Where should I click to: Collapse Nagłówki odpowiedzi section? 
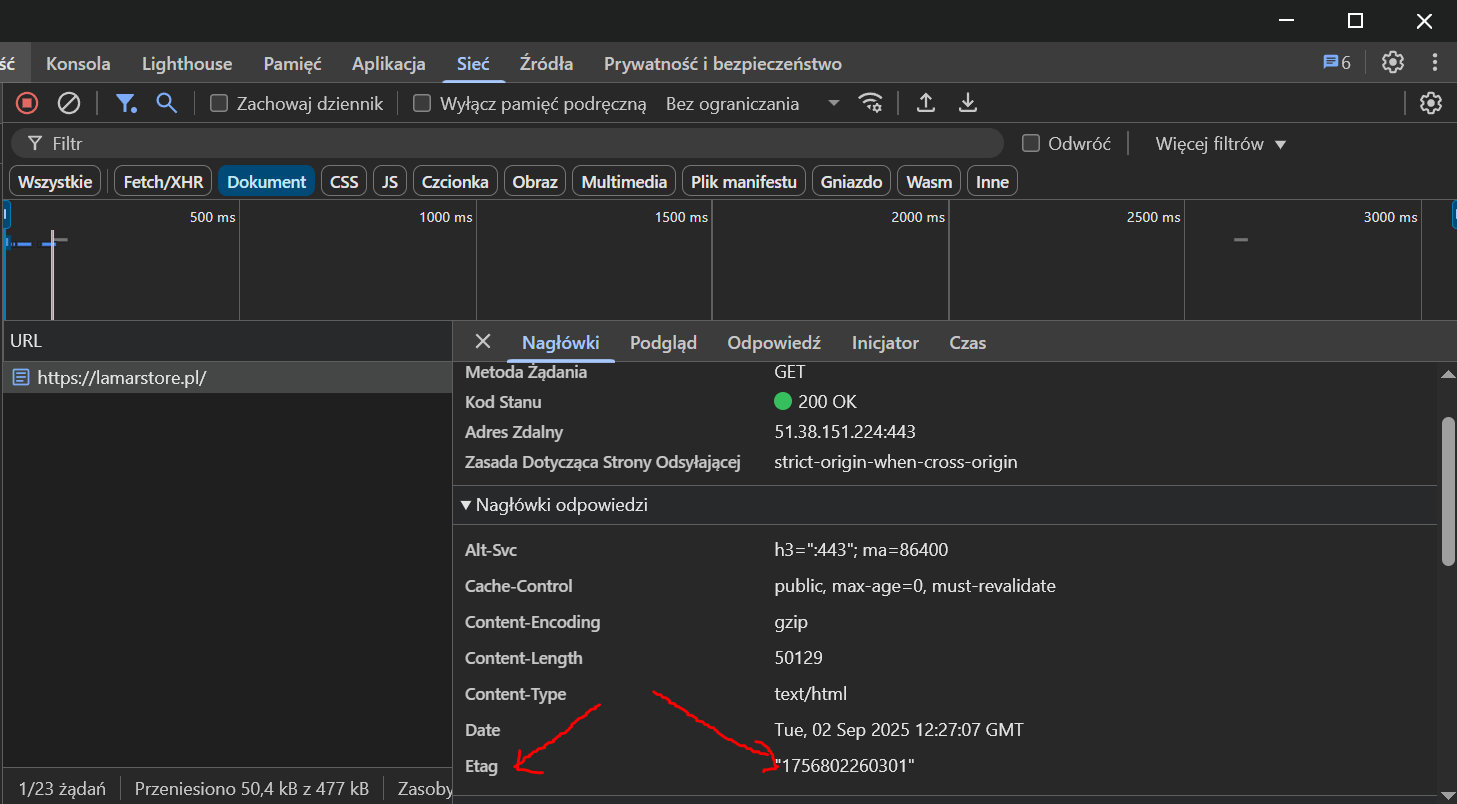tap(466, 505)
